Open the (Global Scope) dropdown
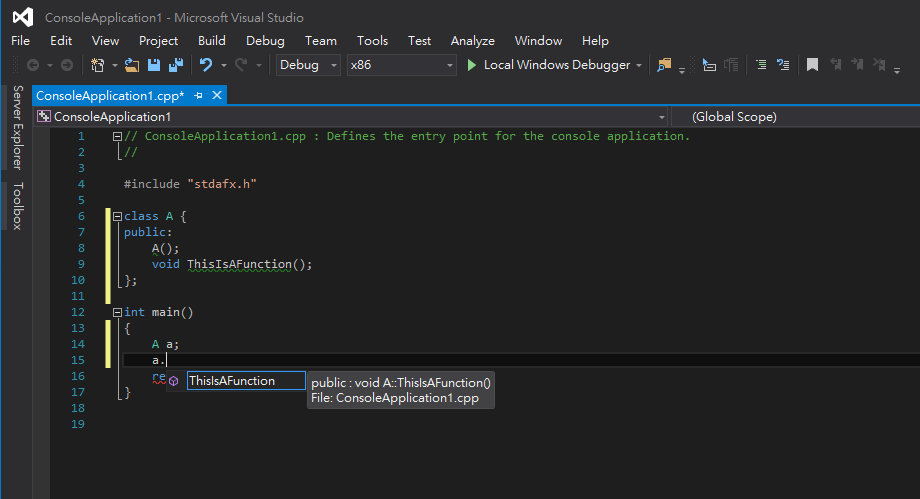 pyautogui.click(x=796, y=117)
